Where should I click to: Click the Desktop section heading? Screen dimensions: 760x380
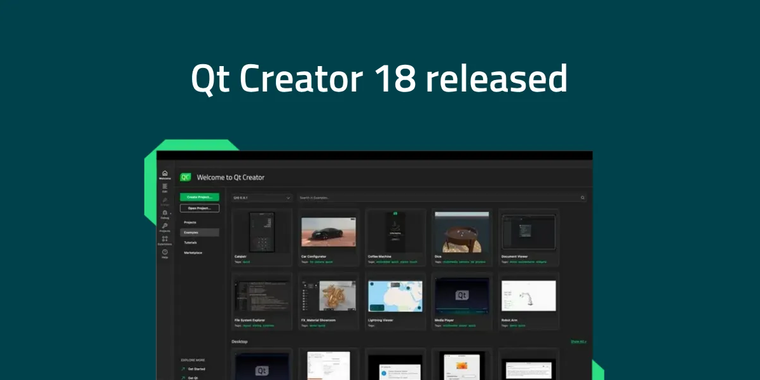[239, 342]
